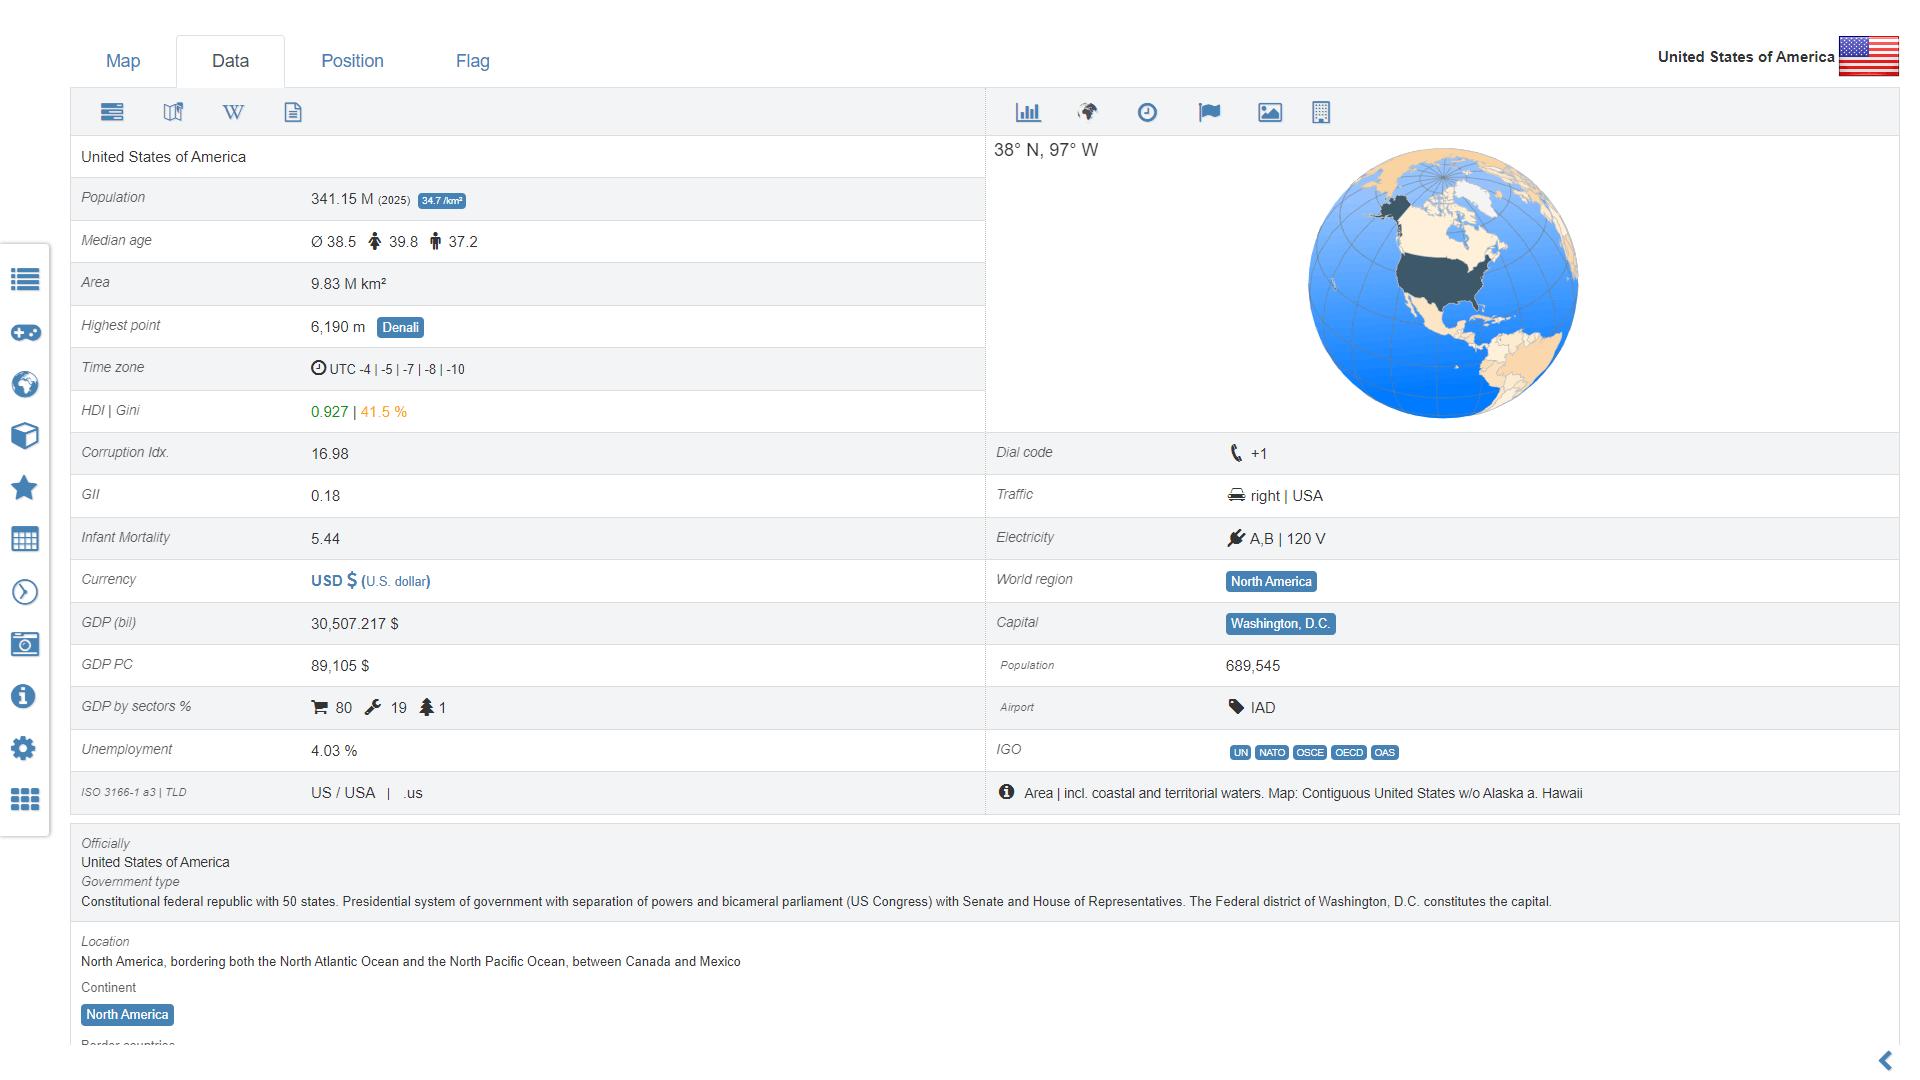Click the camera screenshot sidebar icon
This screenshot has height=1080, width=1920.
(x=25, y=644)
